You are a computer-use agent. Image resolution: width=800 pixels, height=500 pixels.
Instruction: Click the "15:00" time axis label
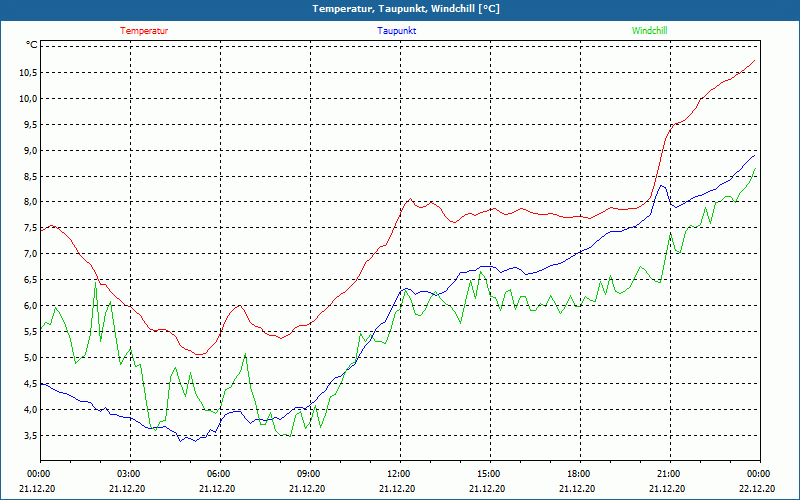click(490, 474)
